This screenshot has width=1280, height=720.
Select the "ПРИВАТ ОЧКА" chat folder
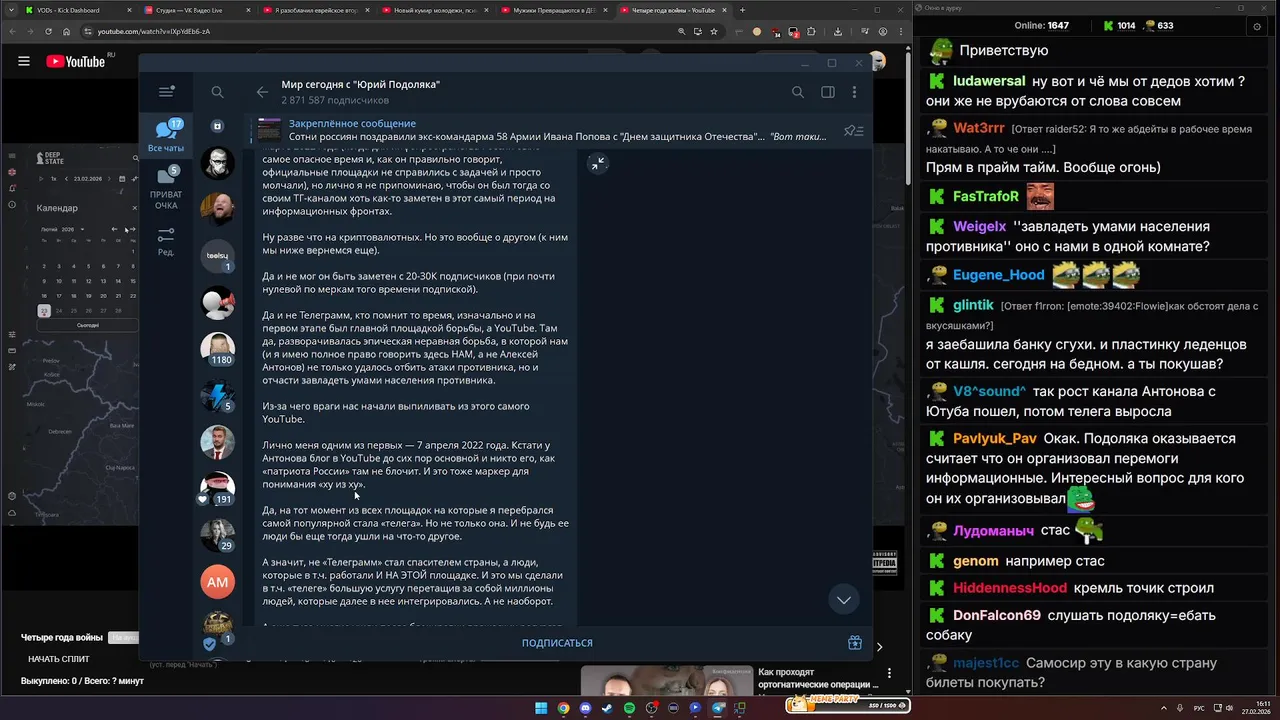(x=166, y=189)
